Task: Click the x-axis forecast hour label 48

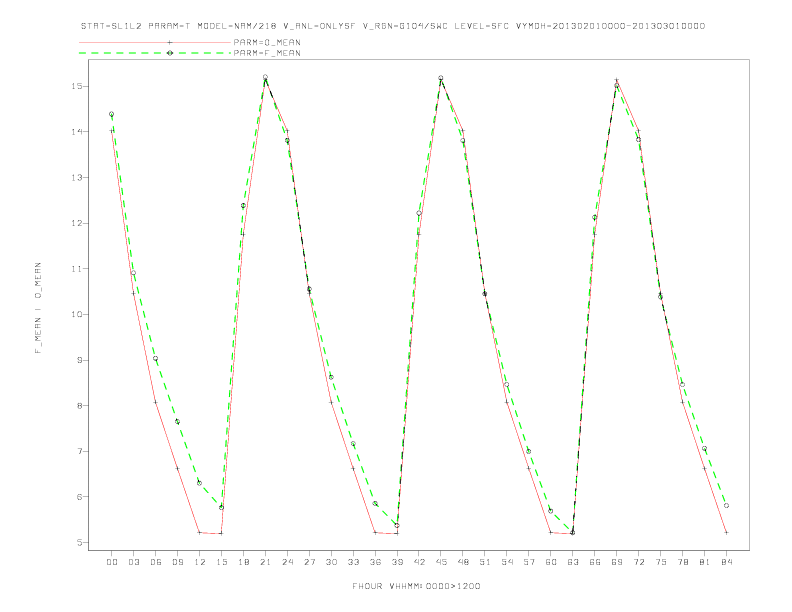Action: 463,562
